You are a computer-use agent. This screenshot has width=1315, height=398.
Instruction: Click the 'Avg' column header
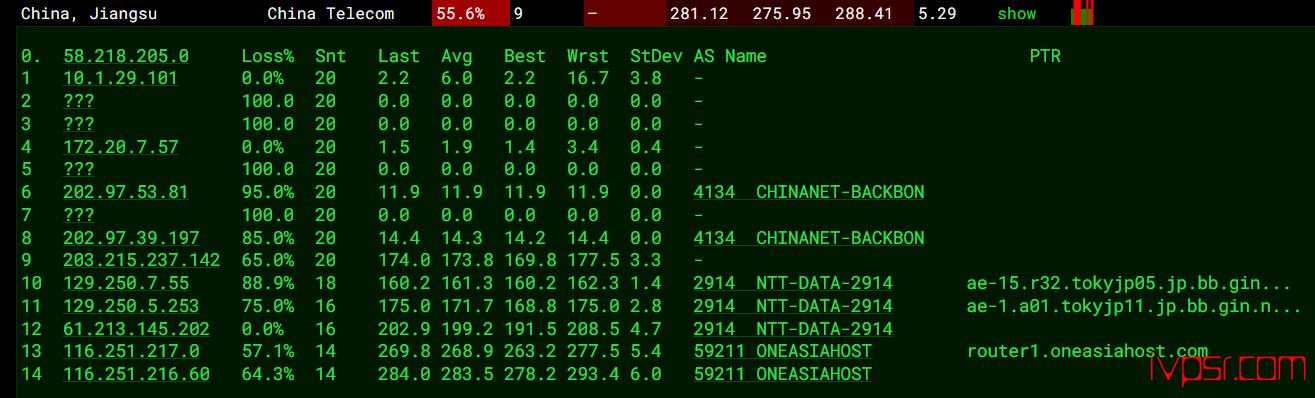point(457,56)
